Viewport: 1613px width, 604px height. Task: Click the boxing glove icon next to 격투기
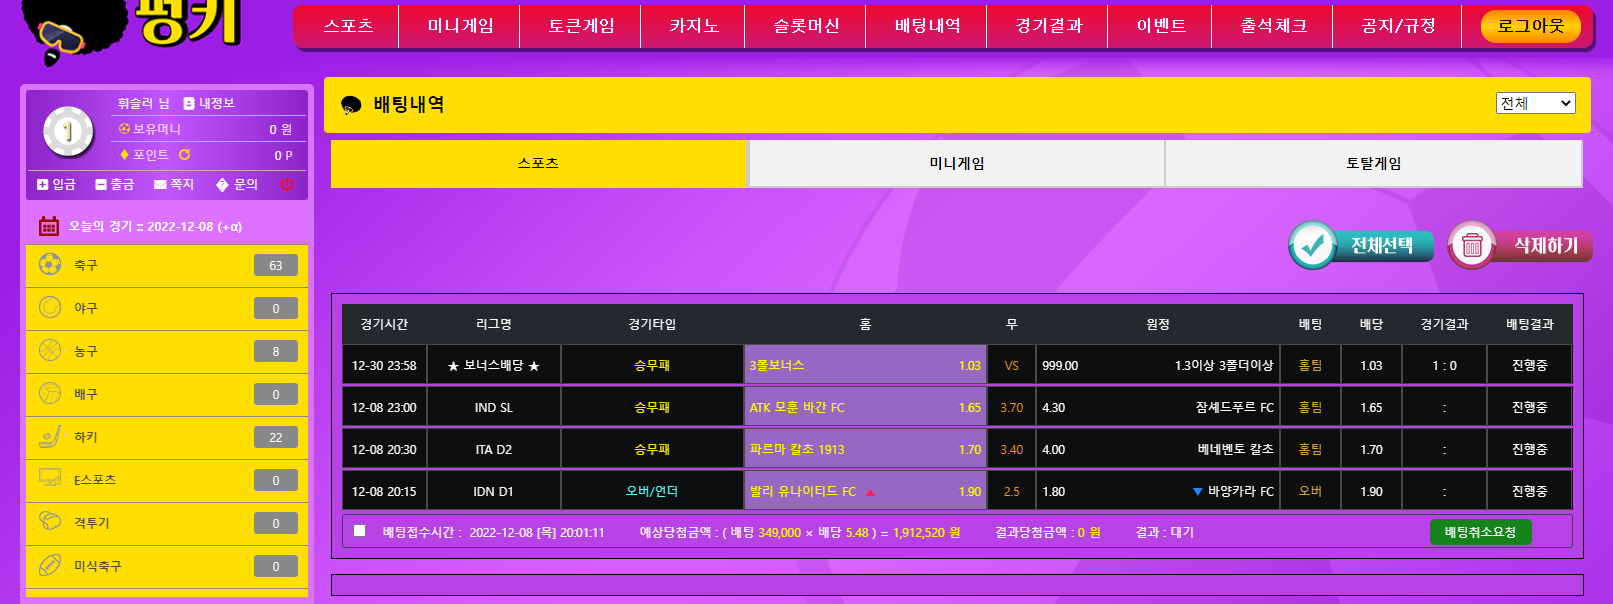[x=50, y=522]
